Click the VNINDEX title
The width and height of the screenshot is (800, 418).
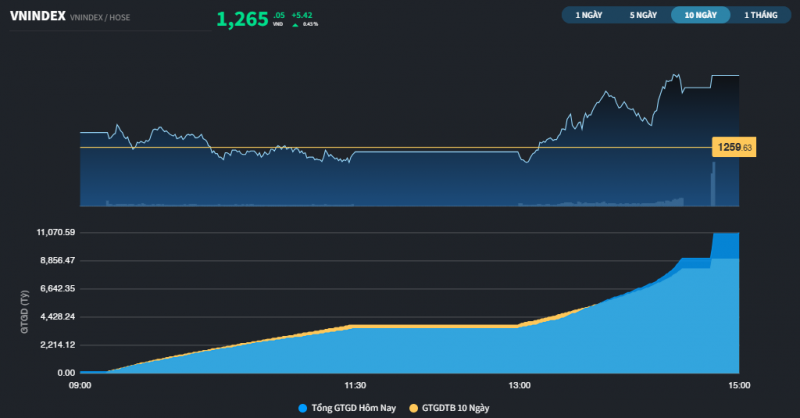38,16
